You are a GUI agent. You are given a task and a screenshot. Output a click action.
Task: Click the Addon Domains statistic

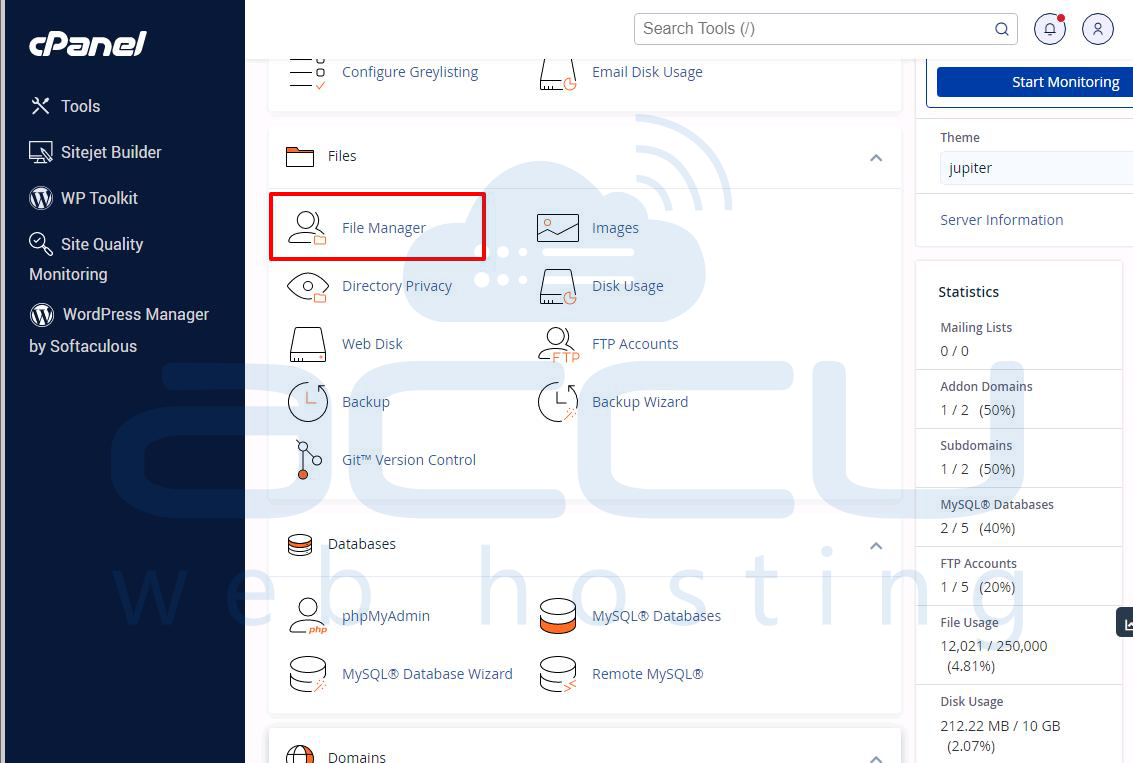pyautogui.click(x=1018, y=399)
